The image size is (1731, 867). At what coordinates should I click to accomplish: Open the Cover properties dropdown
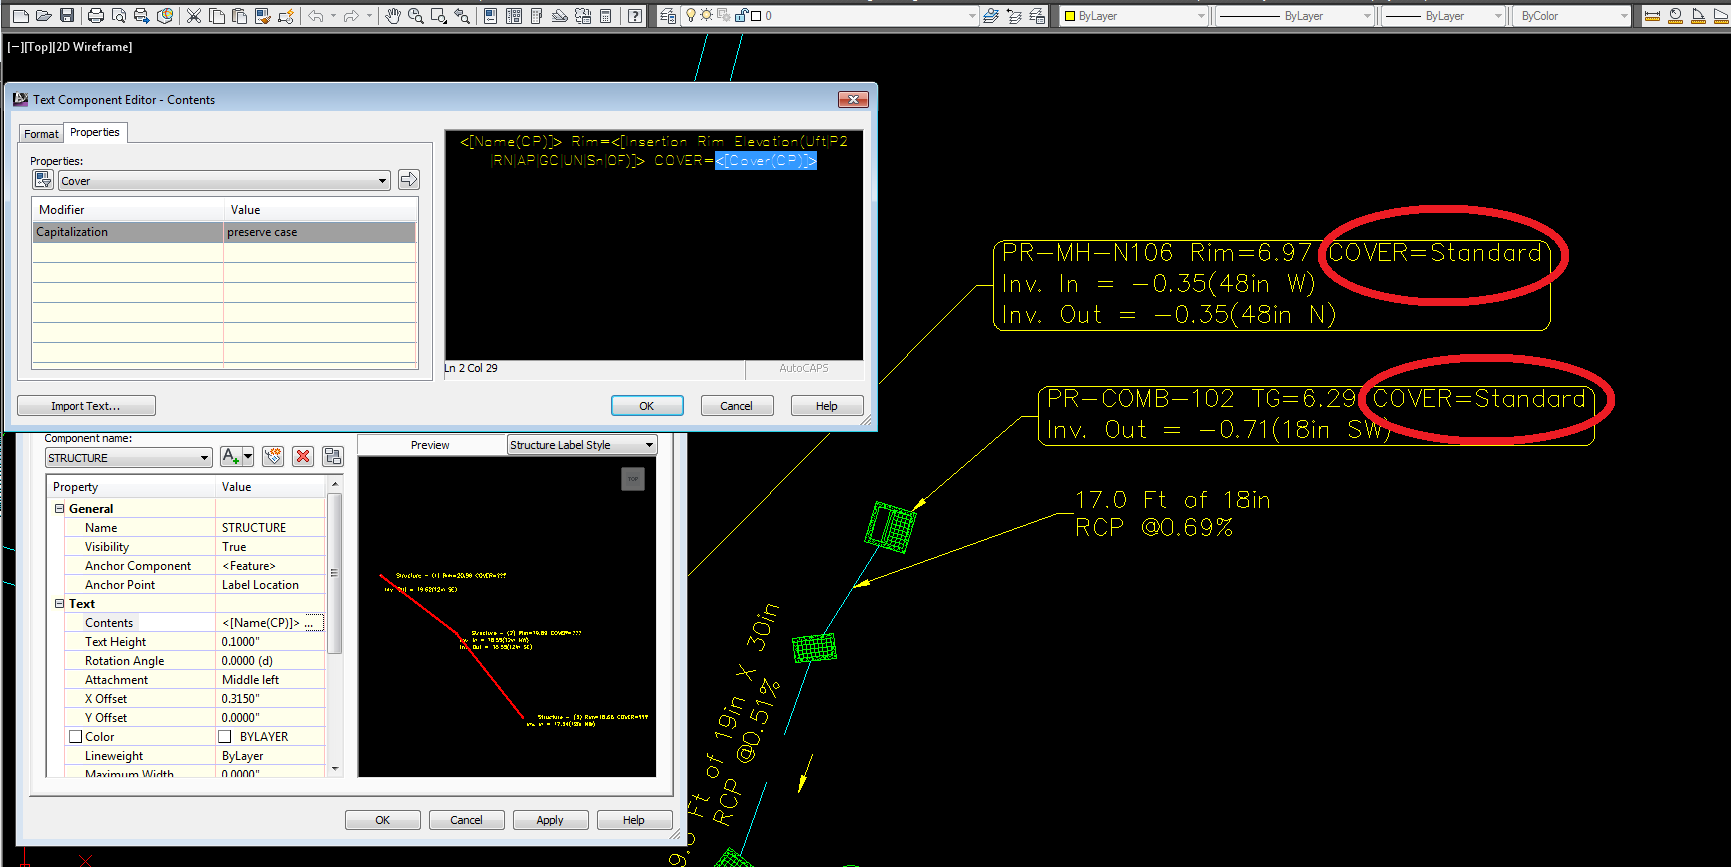[383, 181]
